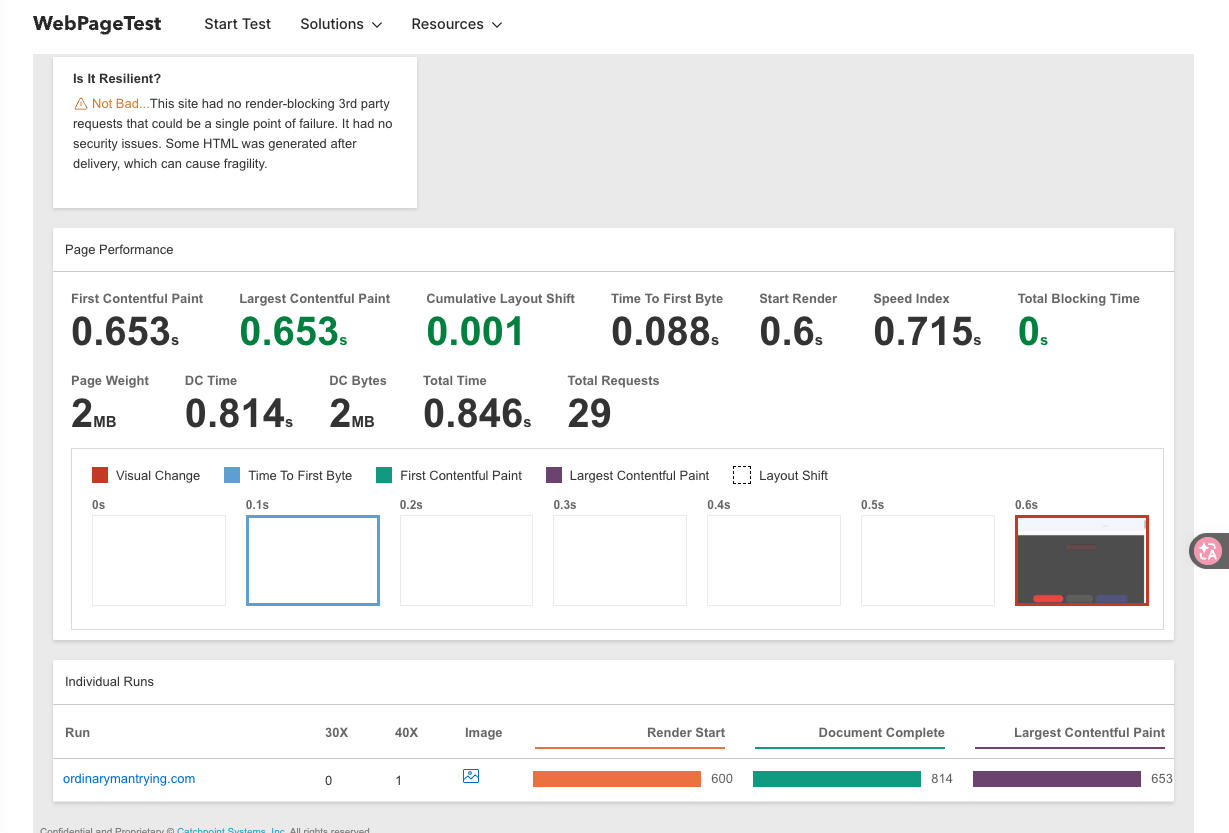Select the 0.2s filmstrip frame
The height and width of the screenshot is (833, 1229).
pyautogui.click(x=466, y=560)
